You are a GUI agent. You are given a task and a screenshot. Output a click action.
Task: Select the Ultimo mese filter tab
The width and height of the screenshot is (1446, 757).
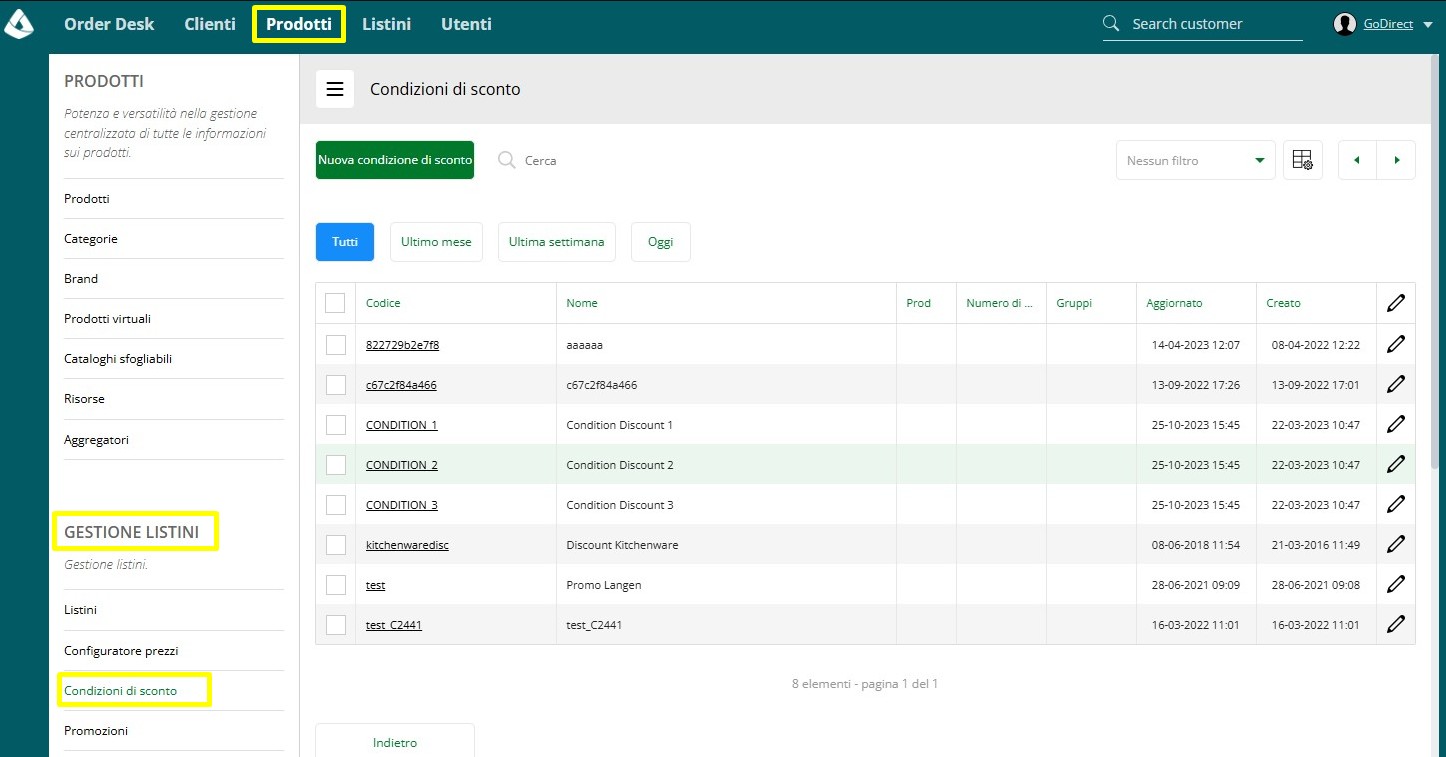[436, 242]
